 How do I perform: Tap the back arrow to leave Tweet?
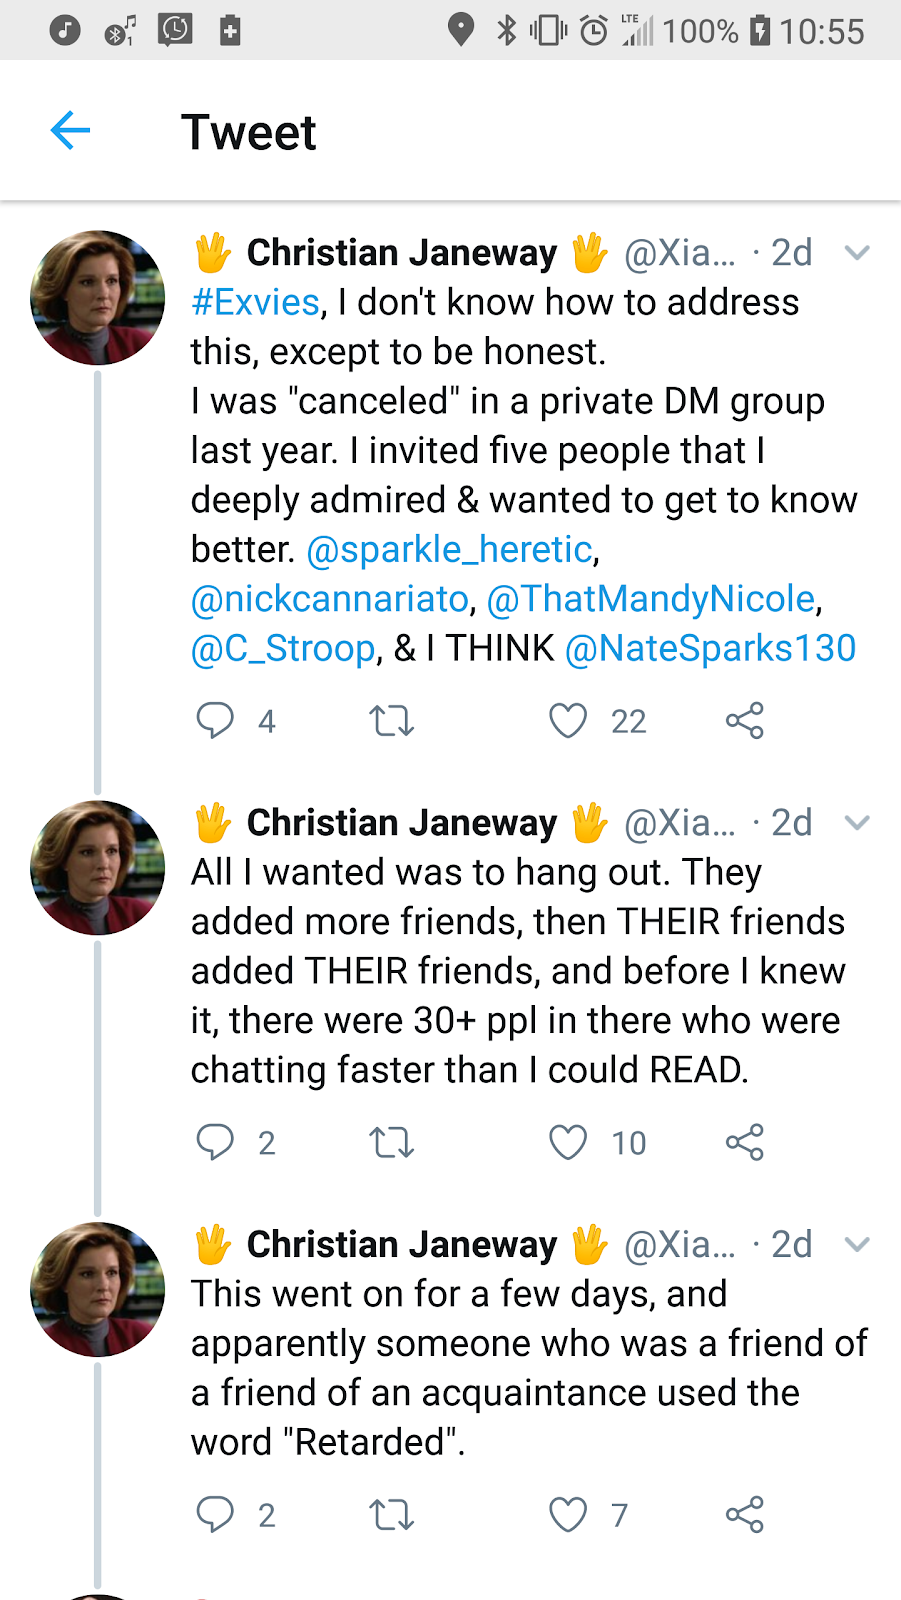[x=70, y=131]
